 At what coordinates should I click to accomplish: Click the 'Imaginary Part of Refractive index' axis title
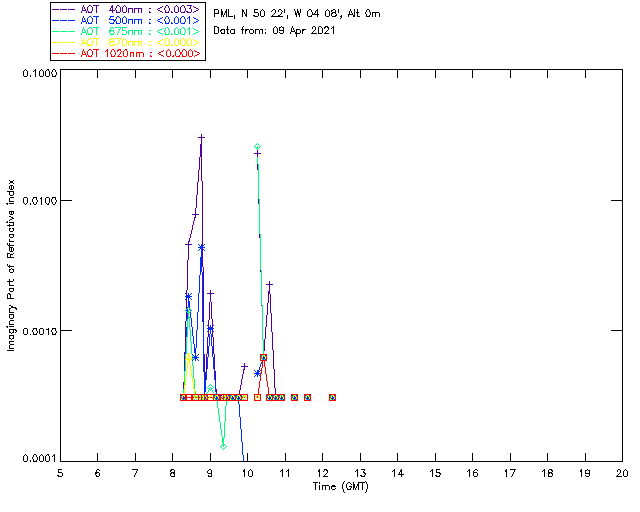[x=11, y=265]
